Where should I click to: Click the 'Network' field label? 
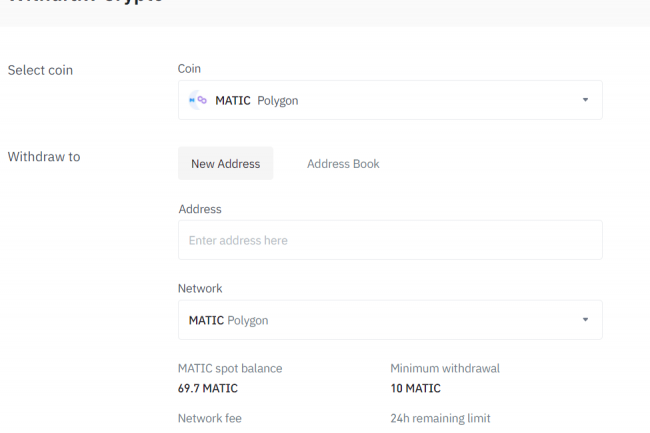coord(200,288)
